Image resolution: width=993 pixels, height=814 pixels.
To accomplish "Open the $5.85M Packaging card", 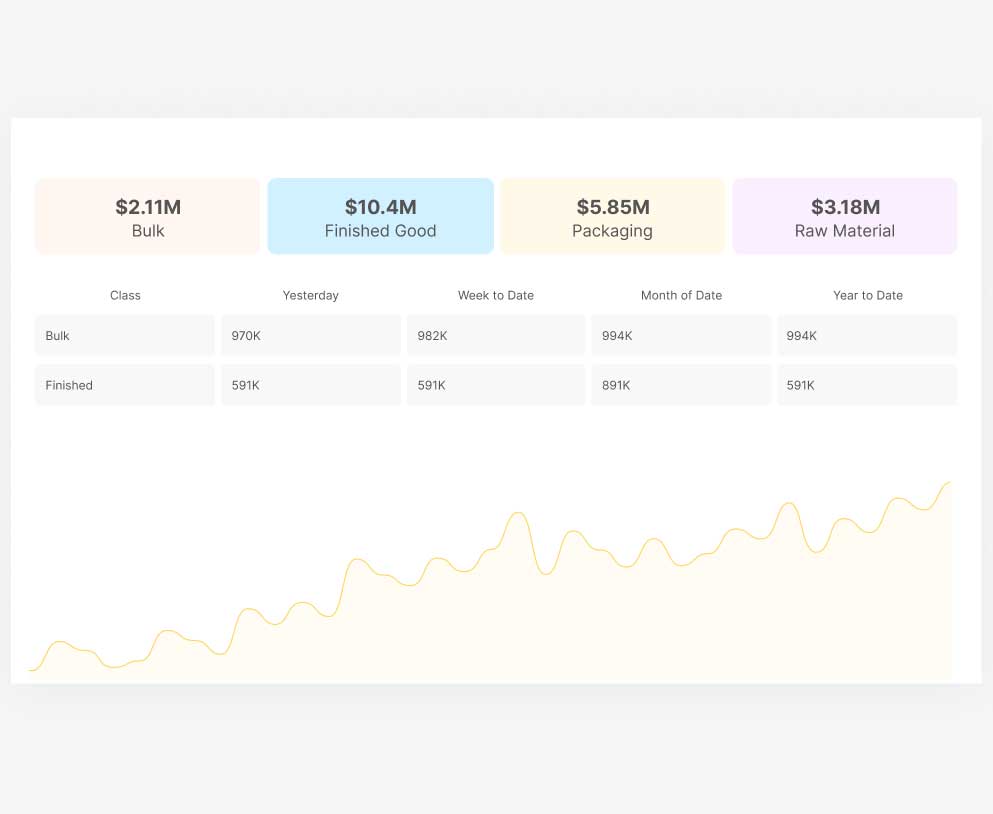I will coord(612,217).
